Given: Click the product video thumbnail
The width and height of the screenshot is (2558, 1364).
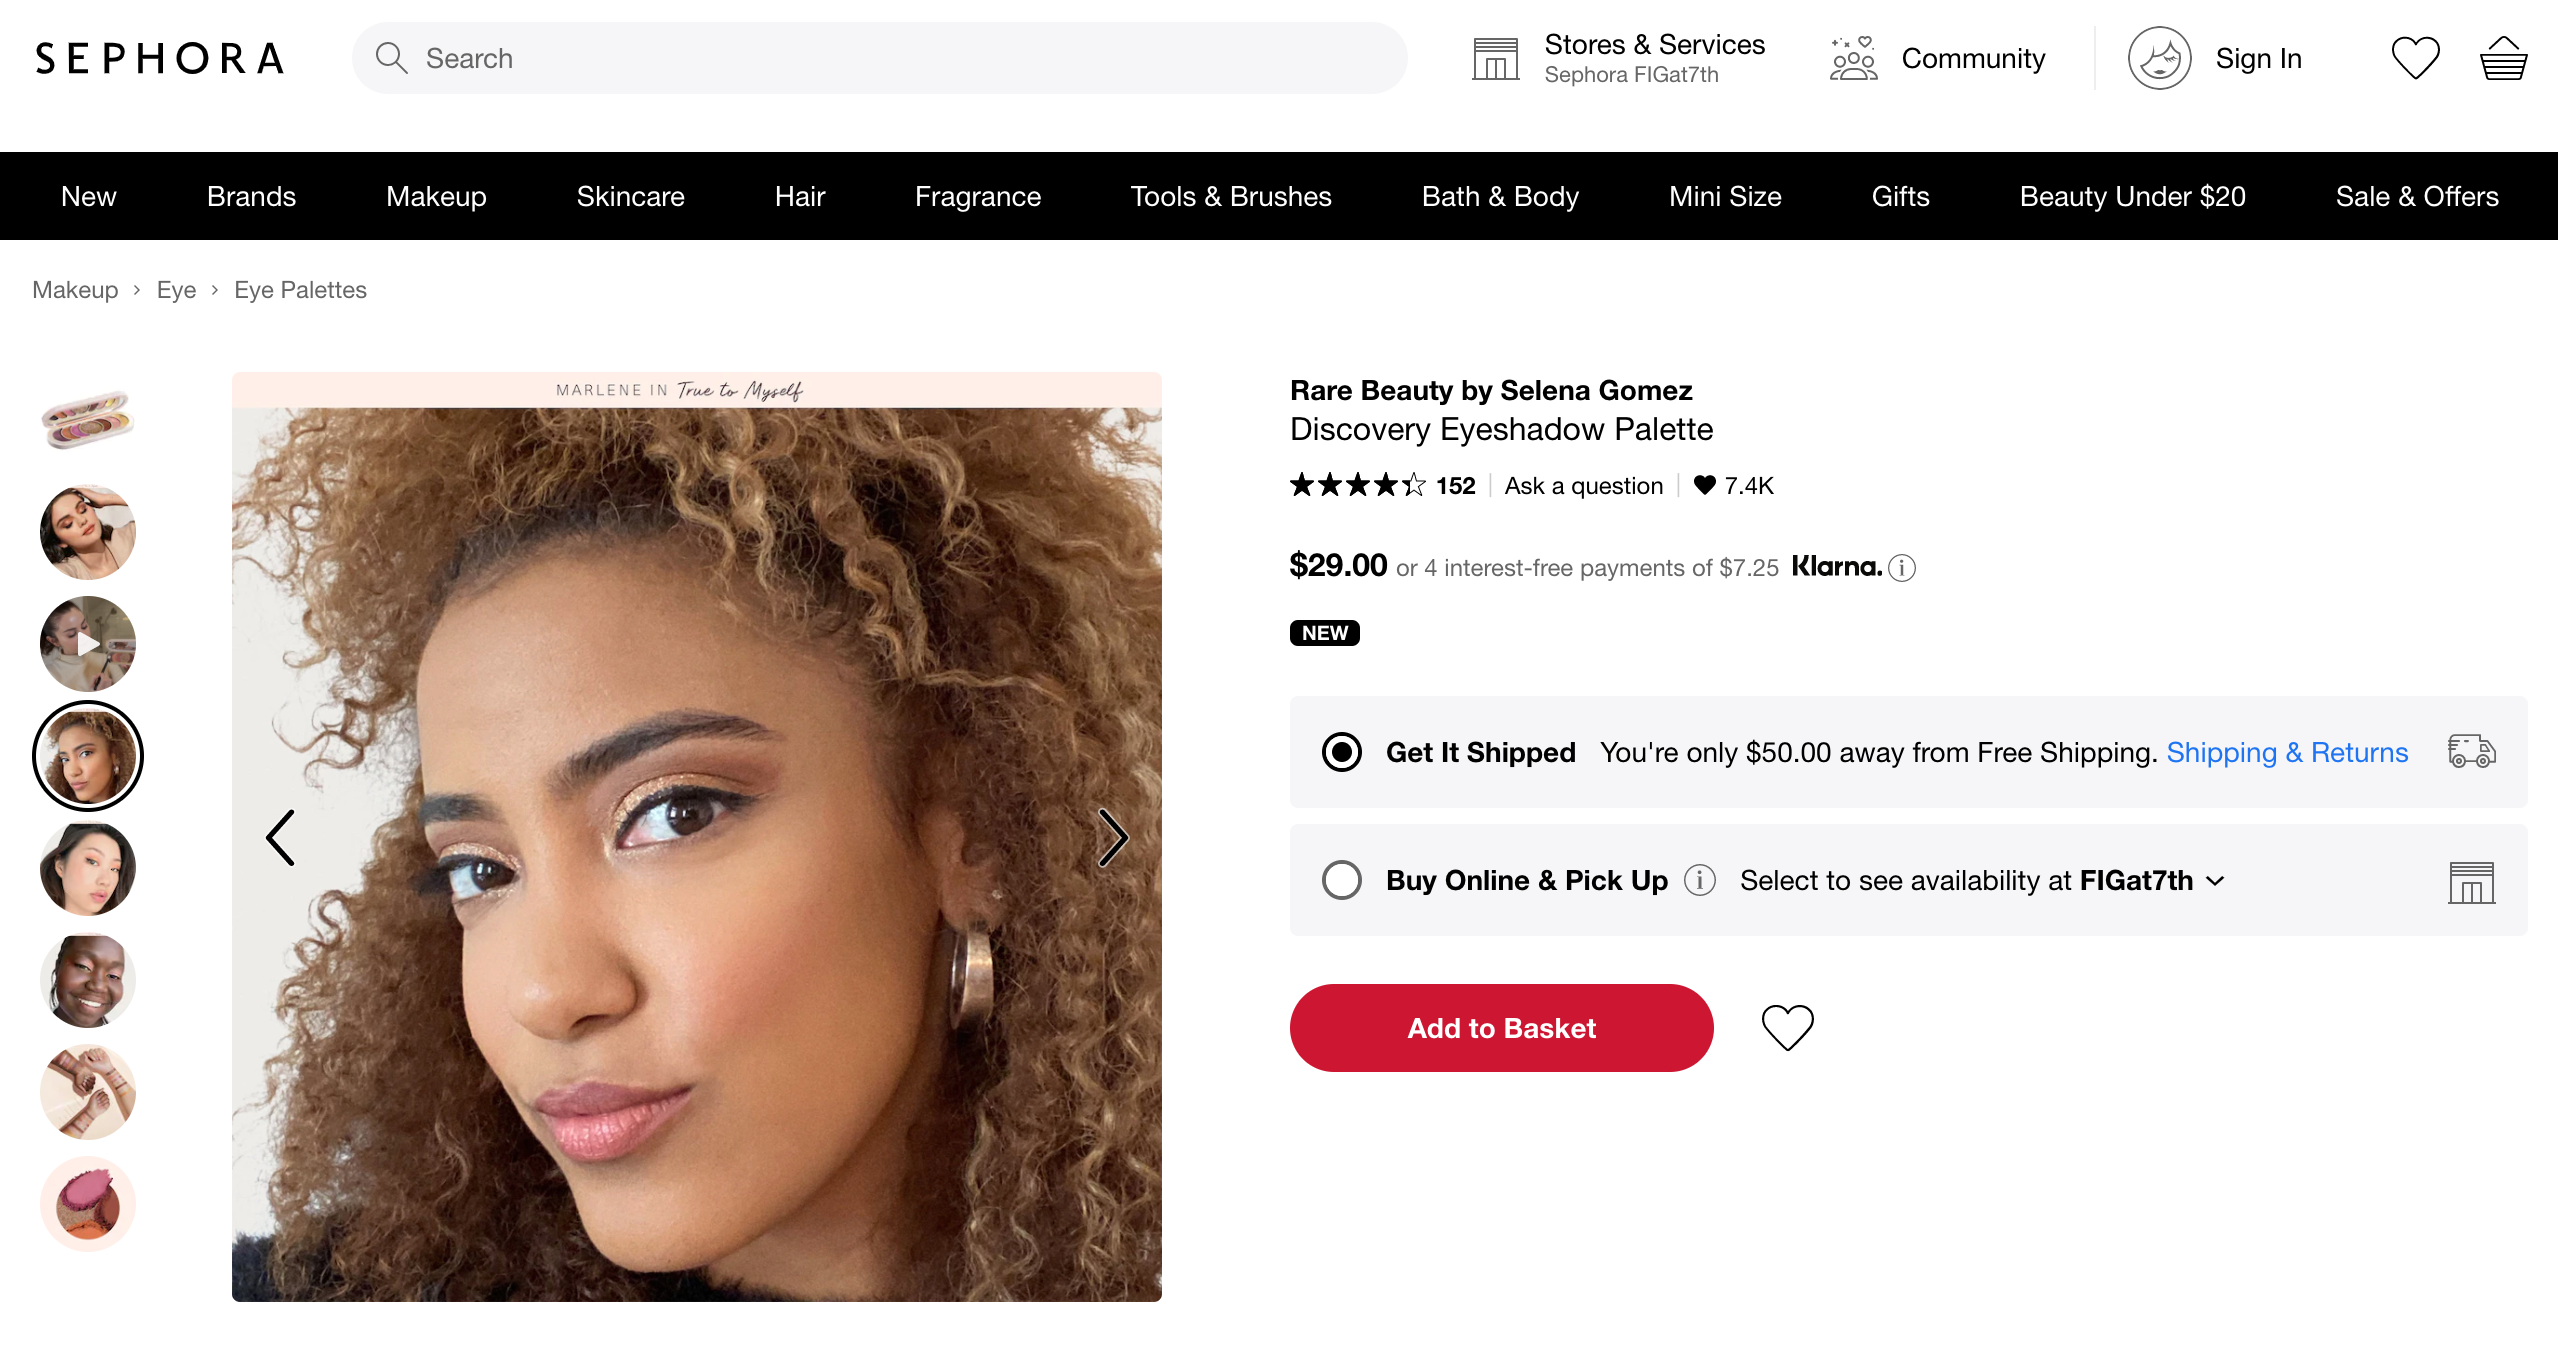Looking at the screenshot, I should point(88,644).
